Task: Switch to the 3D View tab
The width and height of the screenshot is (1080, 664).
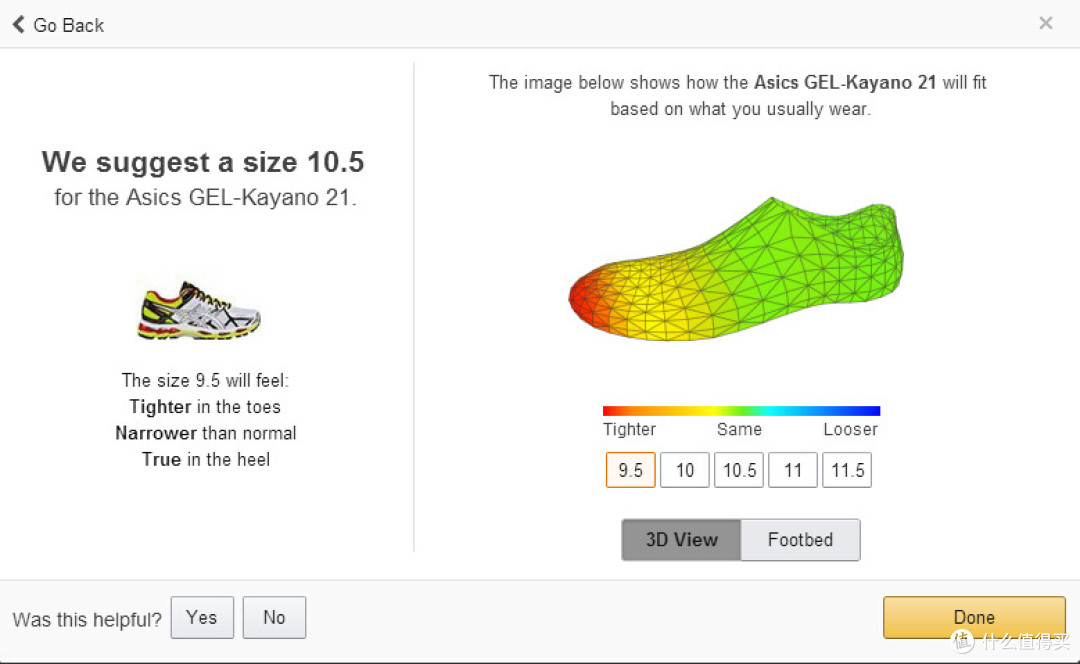Action: pyautogui.click(x=681, y=539)
